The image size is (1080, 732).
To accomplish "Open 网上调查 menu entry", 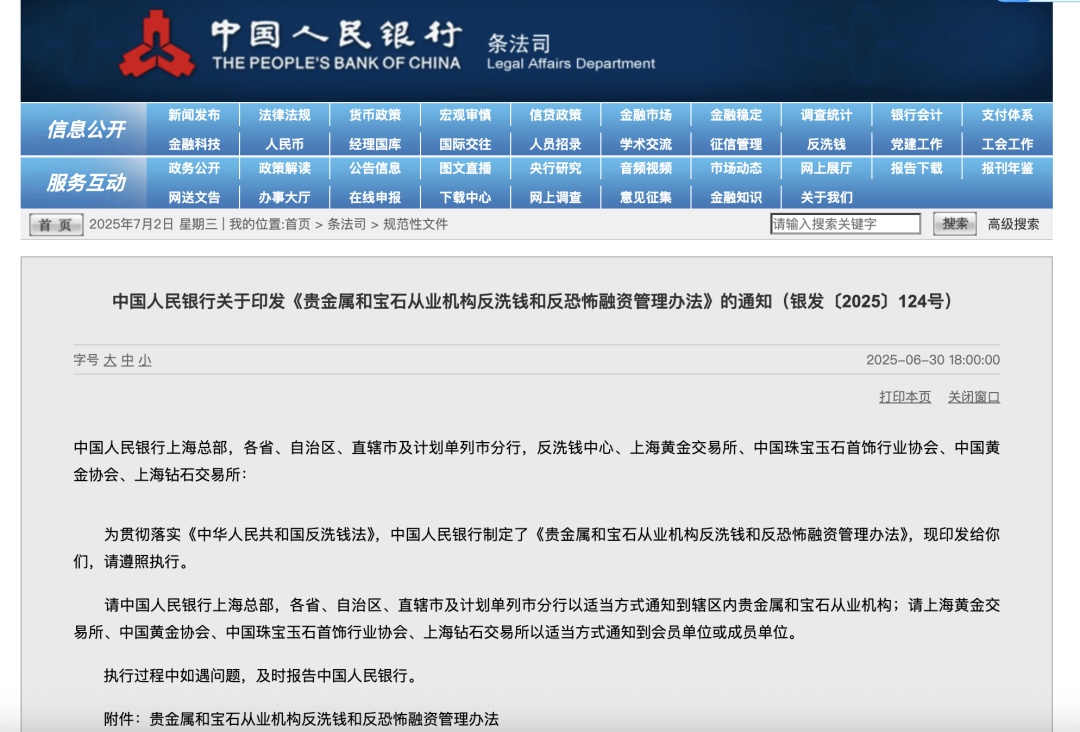I will (x=555, y=198).
